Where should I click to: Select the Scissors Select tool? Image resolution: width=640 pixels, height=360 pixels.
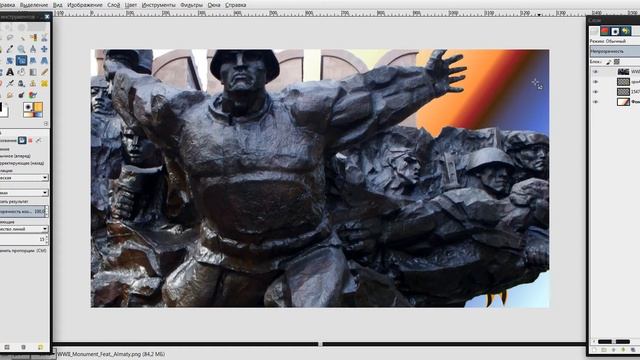pos(44,38)
